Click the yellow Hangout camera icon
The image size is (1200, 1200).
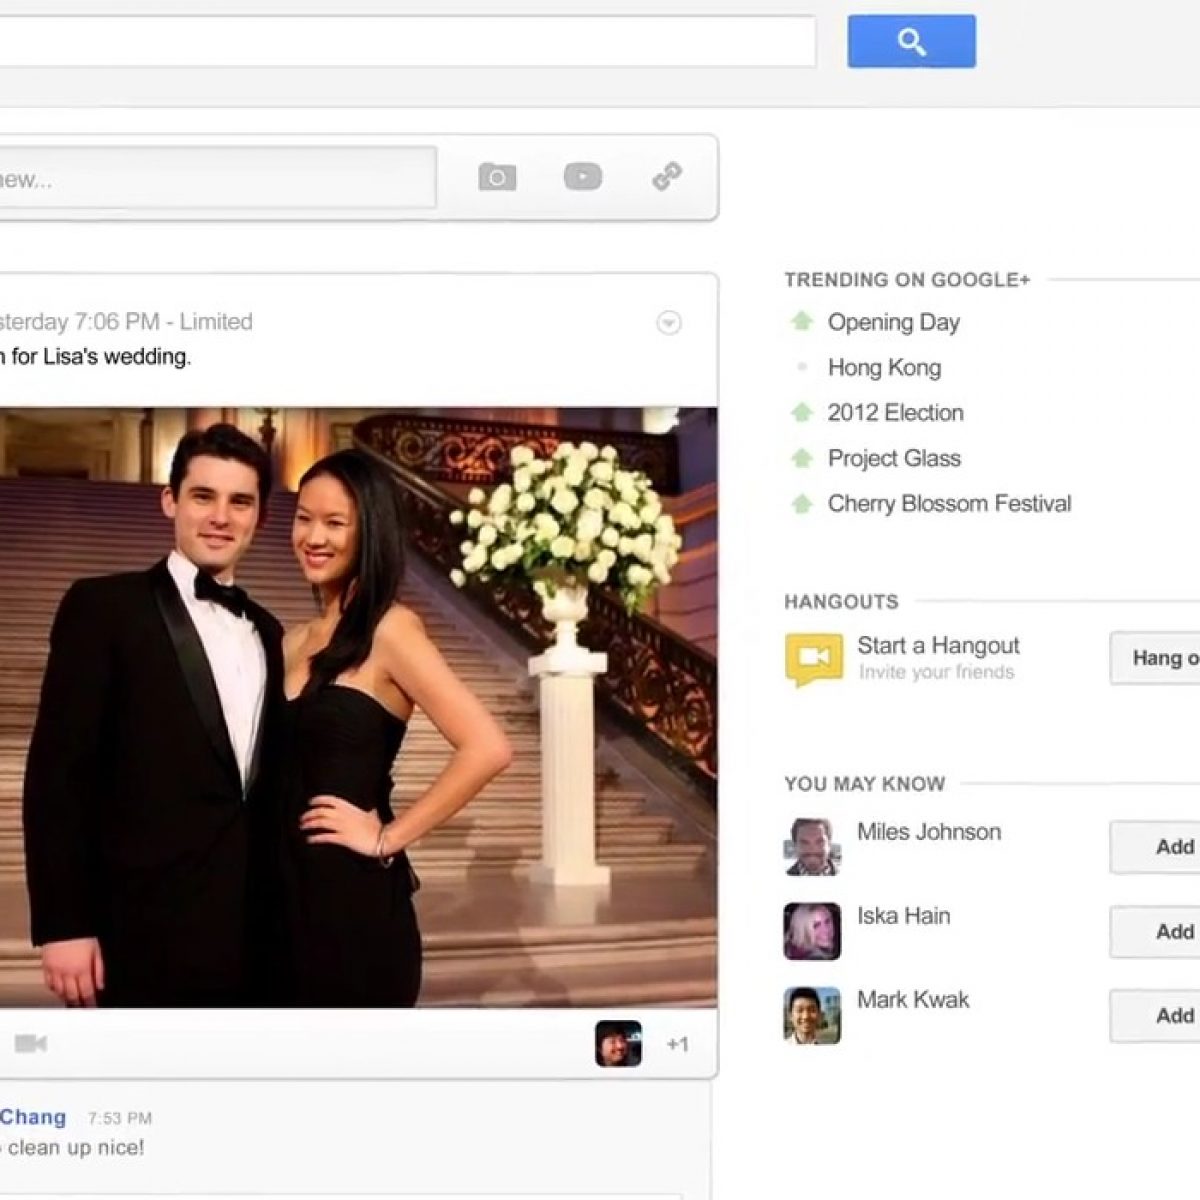point(814,658)
